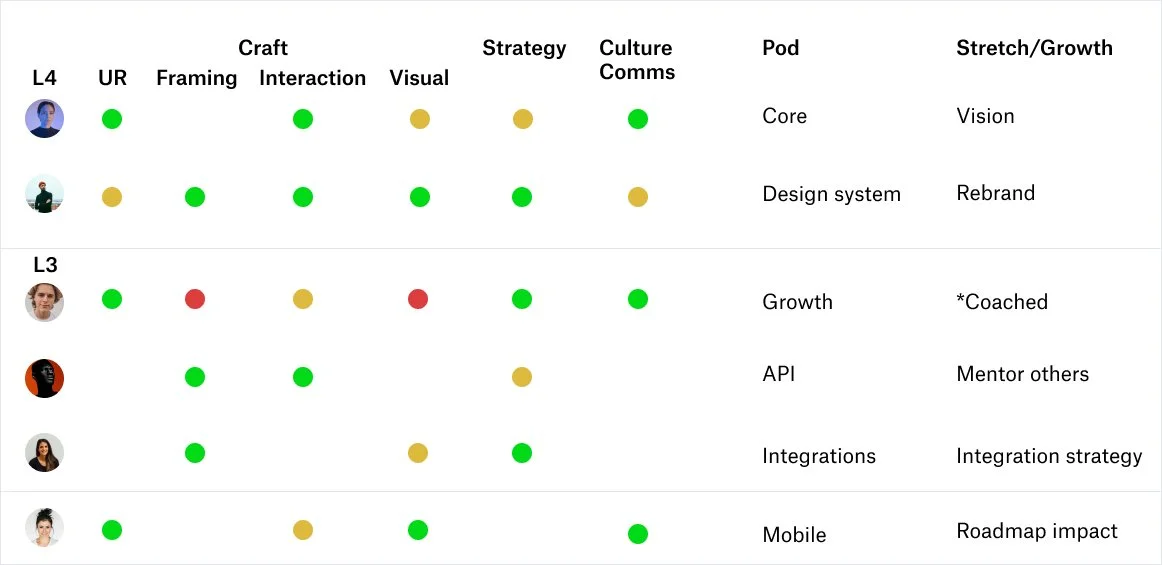Click the yellow Visual dot in Integrations row

418,453
